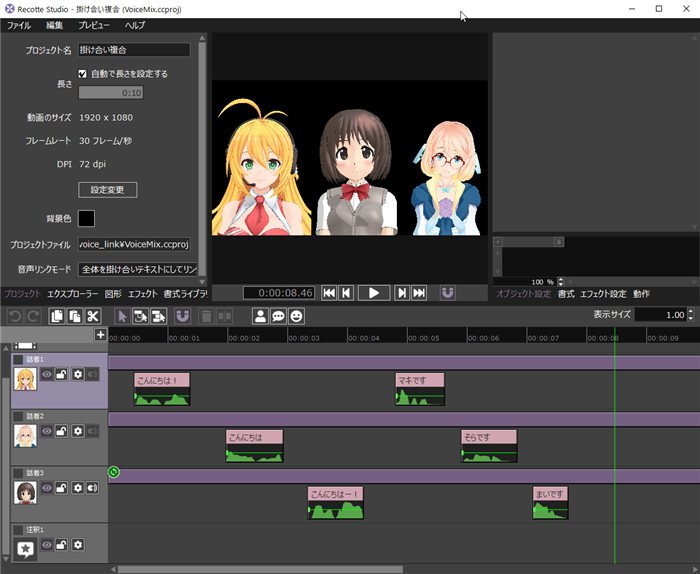Open the ヘルプ menu
This screenshot has height=574, width=700.
pos(135,25)
